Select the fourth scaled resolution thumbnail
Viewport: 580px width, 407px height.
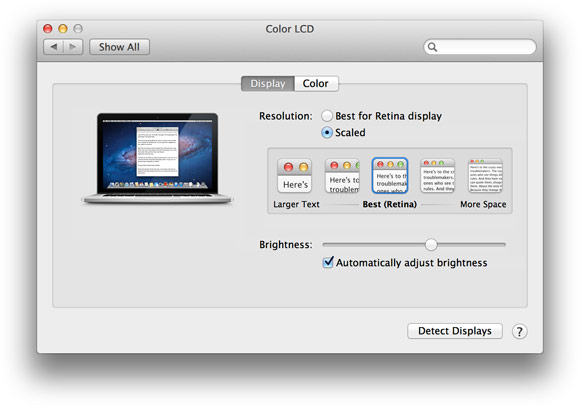click(437, 176)
